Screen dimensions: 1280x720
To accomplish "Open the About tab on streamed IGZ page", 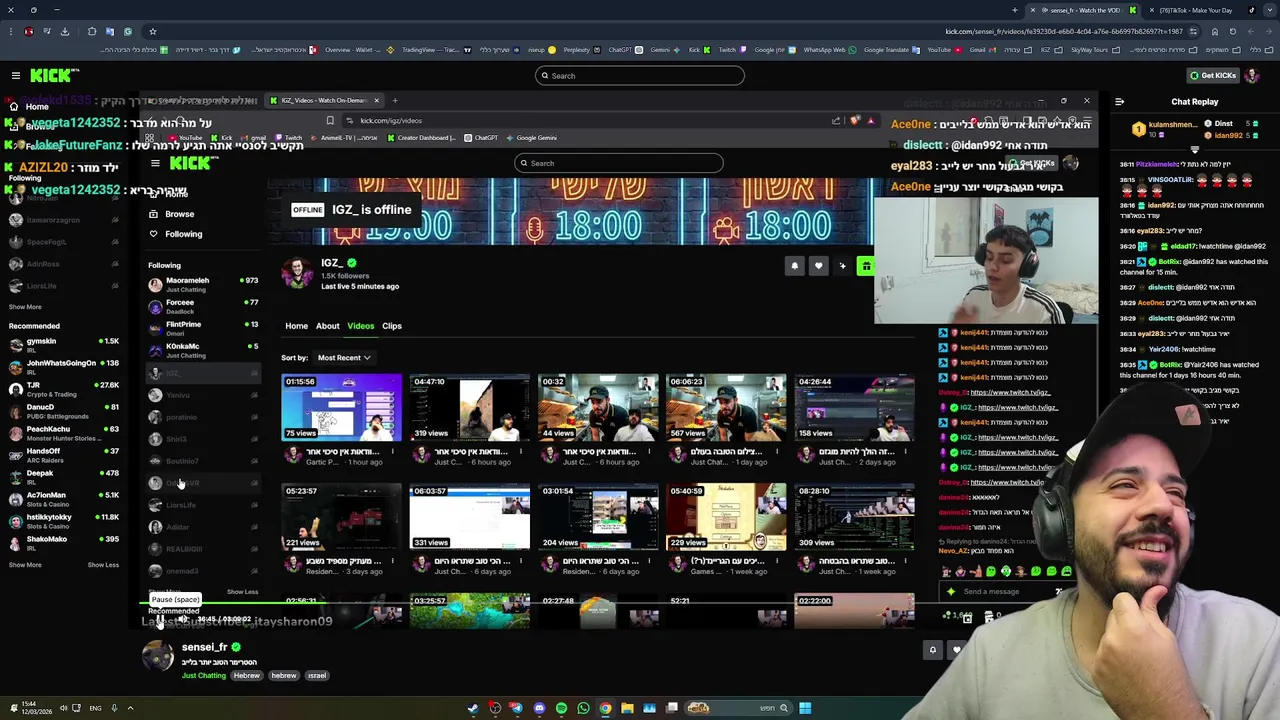I will (x=328, y=326).
